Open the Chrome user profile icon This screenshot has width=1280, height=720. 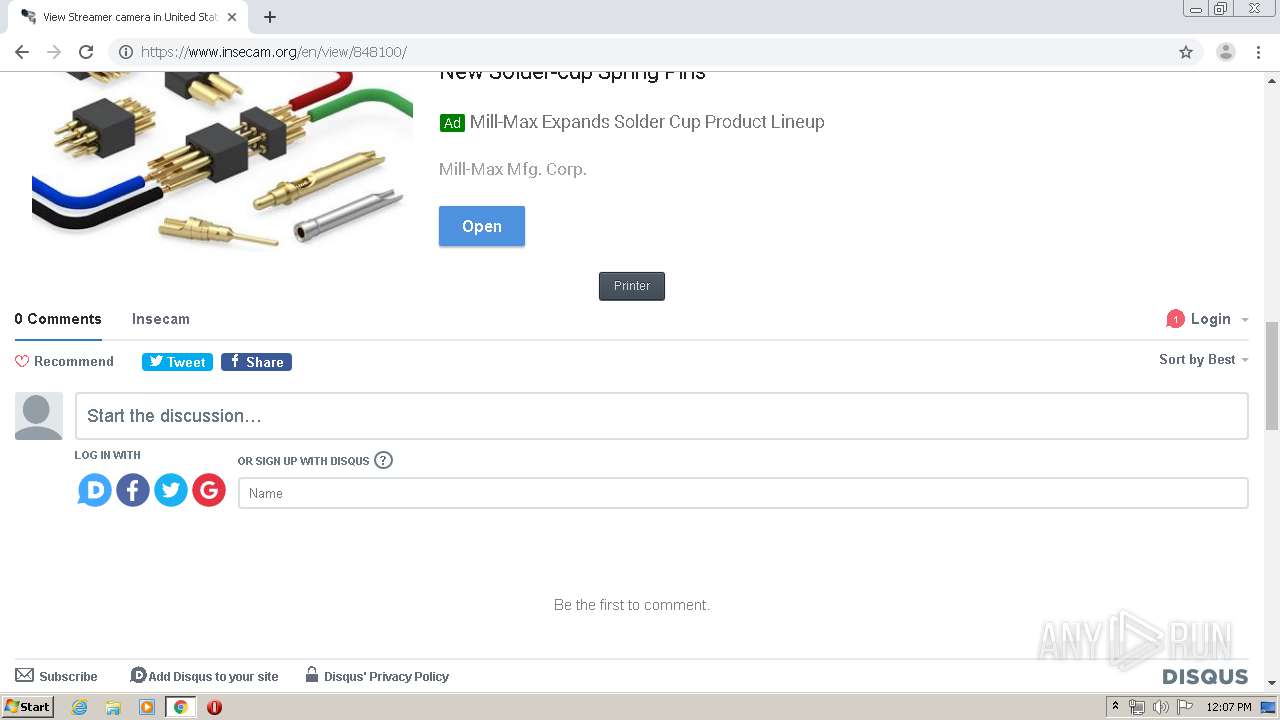tap(1226, 52)
